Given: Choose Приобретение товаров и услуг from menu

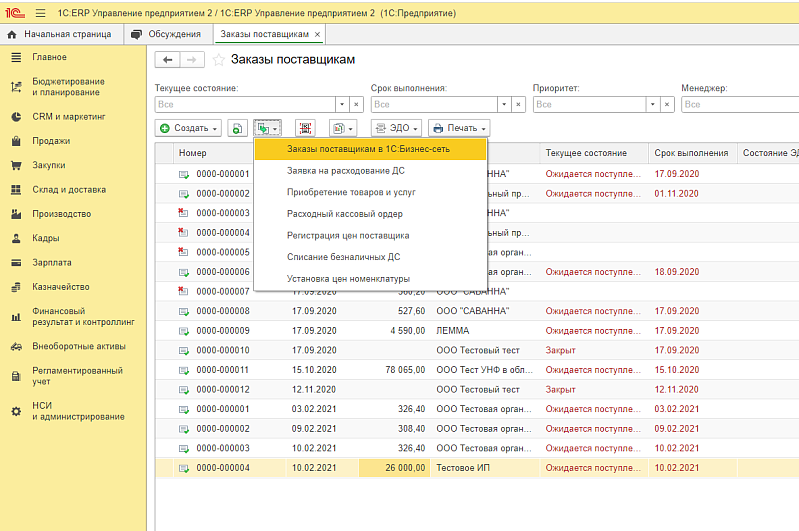Looking at the screenshot, I should (x=352, y=192).
